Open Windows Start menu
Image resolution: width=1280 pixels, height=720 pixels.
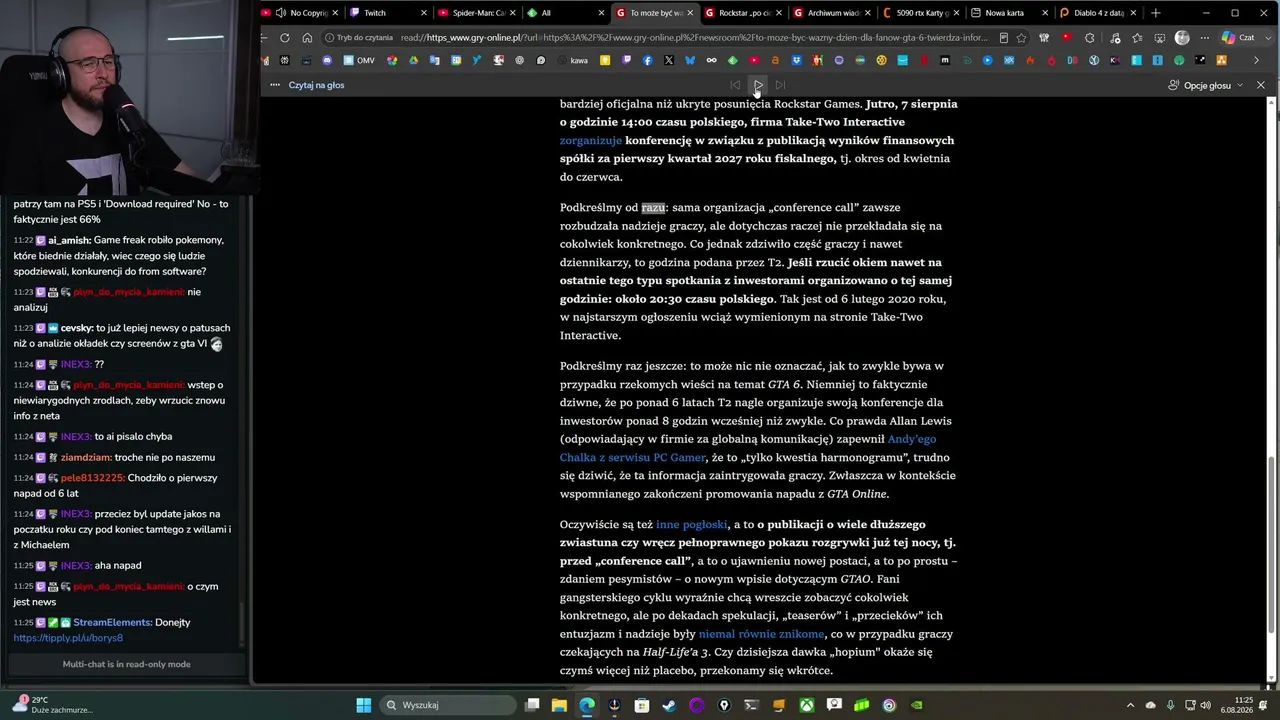tap(364, 705)
